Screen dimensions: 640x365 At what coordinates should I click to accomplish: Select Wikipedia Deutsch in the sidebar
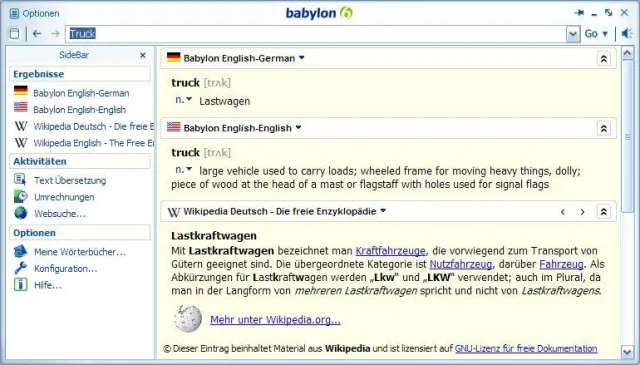93,127
